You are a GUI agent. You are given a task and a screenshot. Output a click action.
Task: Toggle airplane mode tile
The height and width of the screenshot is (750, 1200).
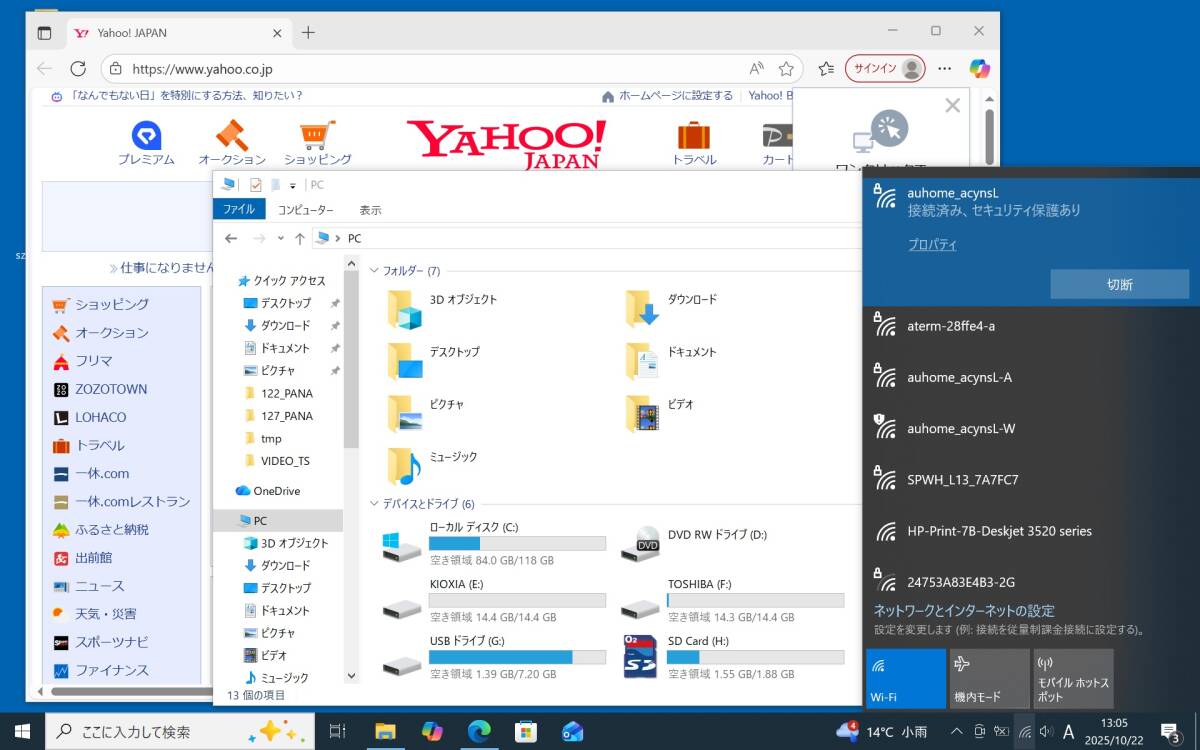988,679
